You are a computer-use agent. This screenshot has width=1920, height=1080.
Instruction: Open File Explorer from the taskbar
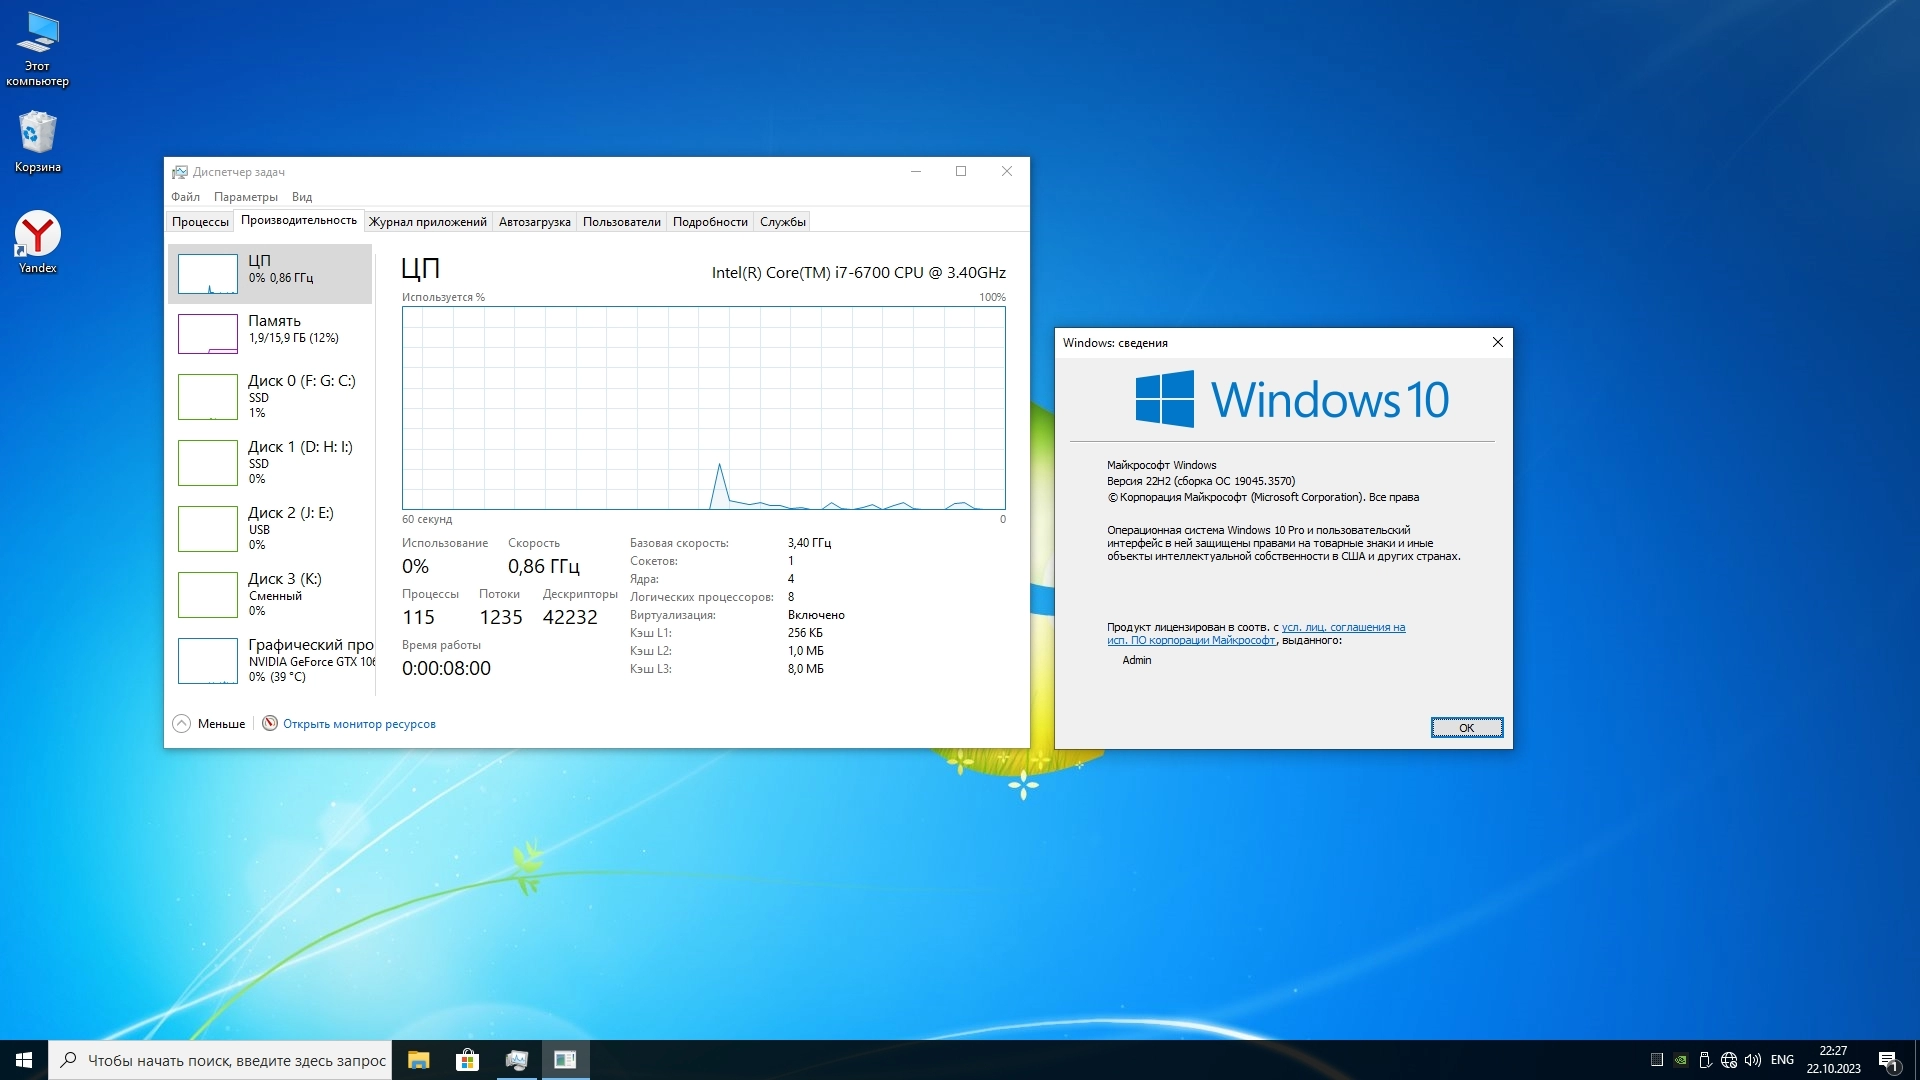[418, 1060]
